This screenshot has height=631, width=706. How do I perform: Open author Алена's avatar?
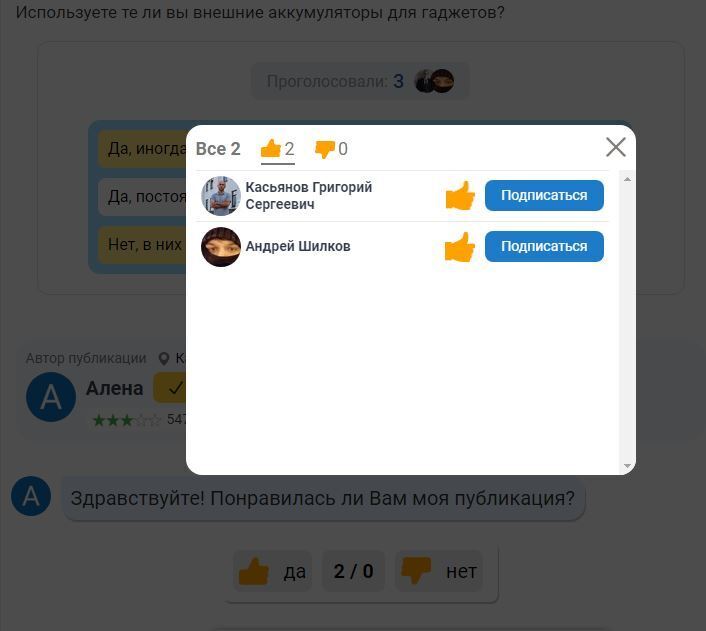(x=51, y=397)
